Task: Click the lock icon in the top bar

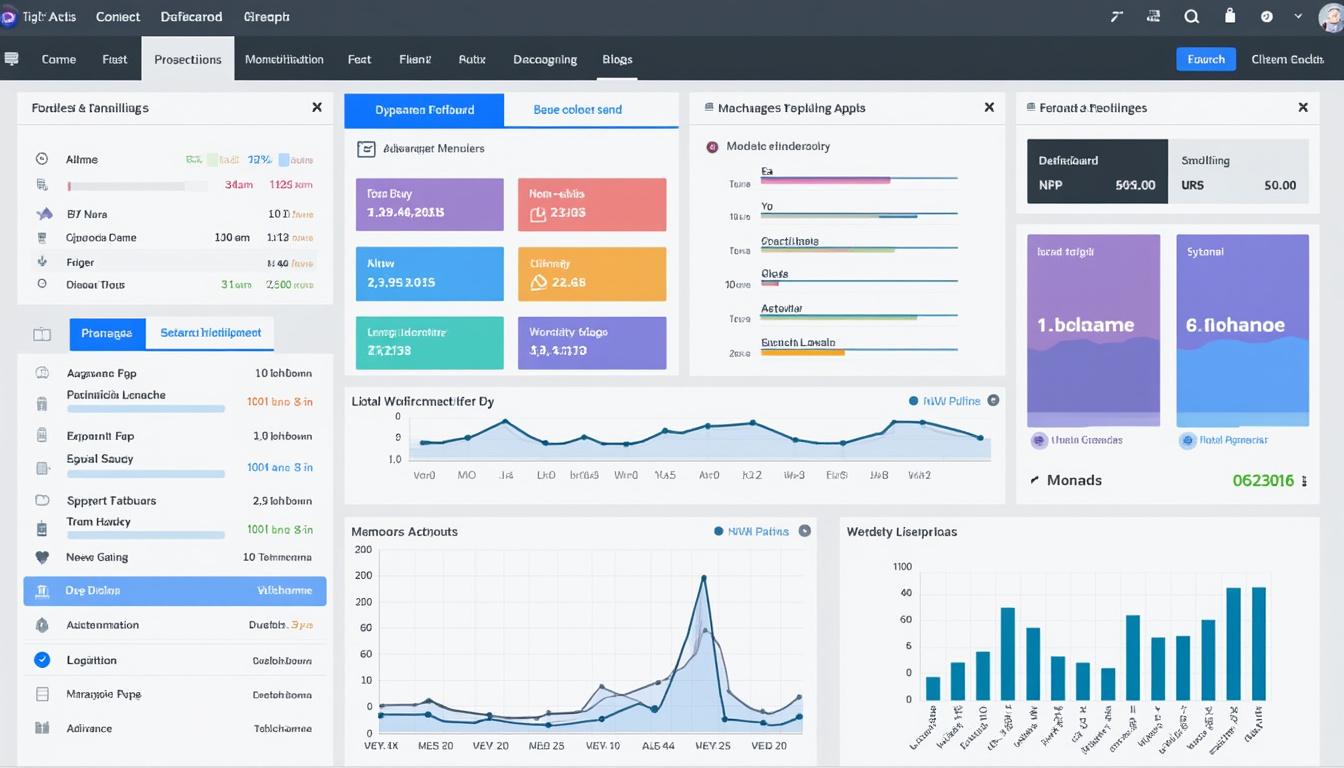Action: (1230, 16)
